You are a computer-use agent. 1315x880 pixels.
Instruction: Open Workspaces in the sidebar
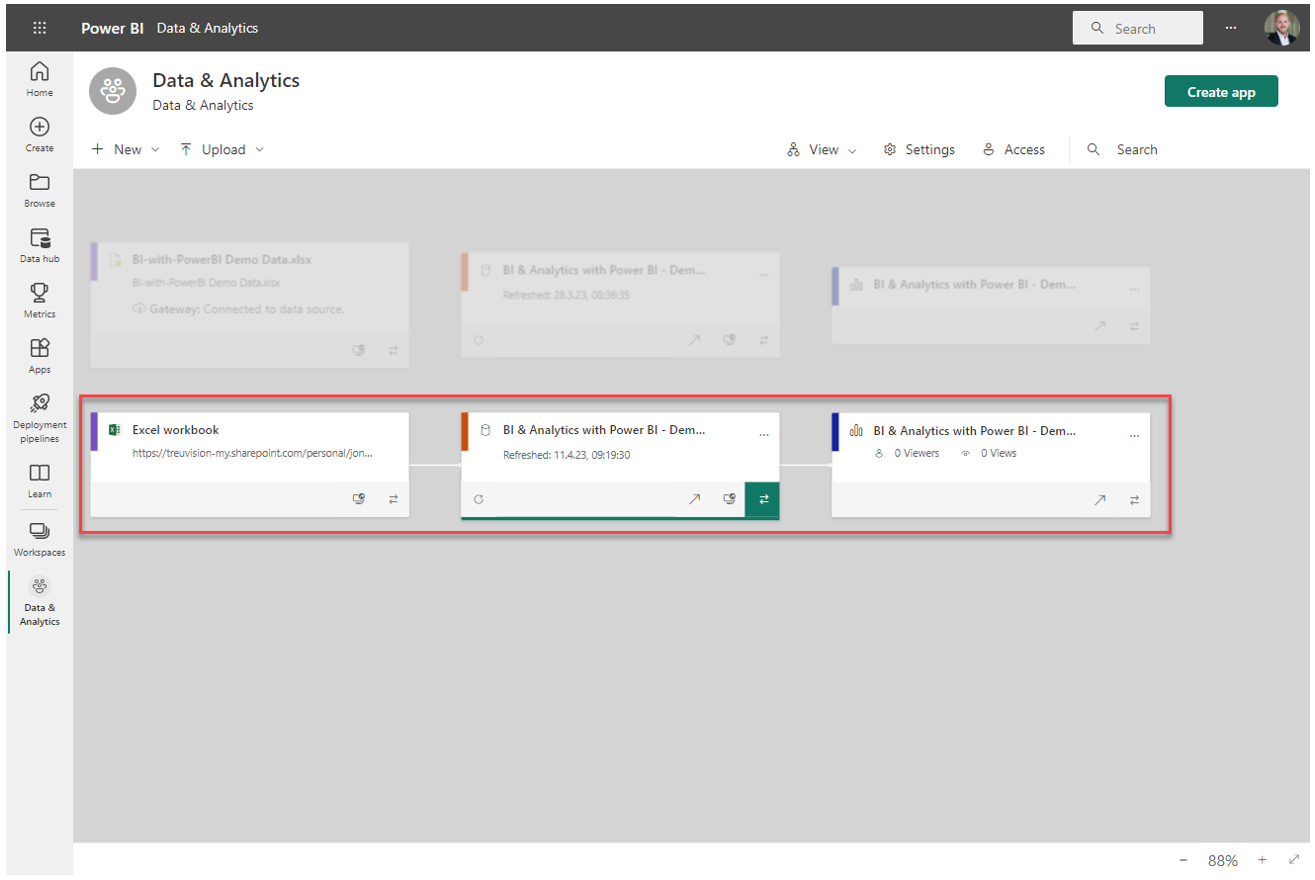click(39, 538)
